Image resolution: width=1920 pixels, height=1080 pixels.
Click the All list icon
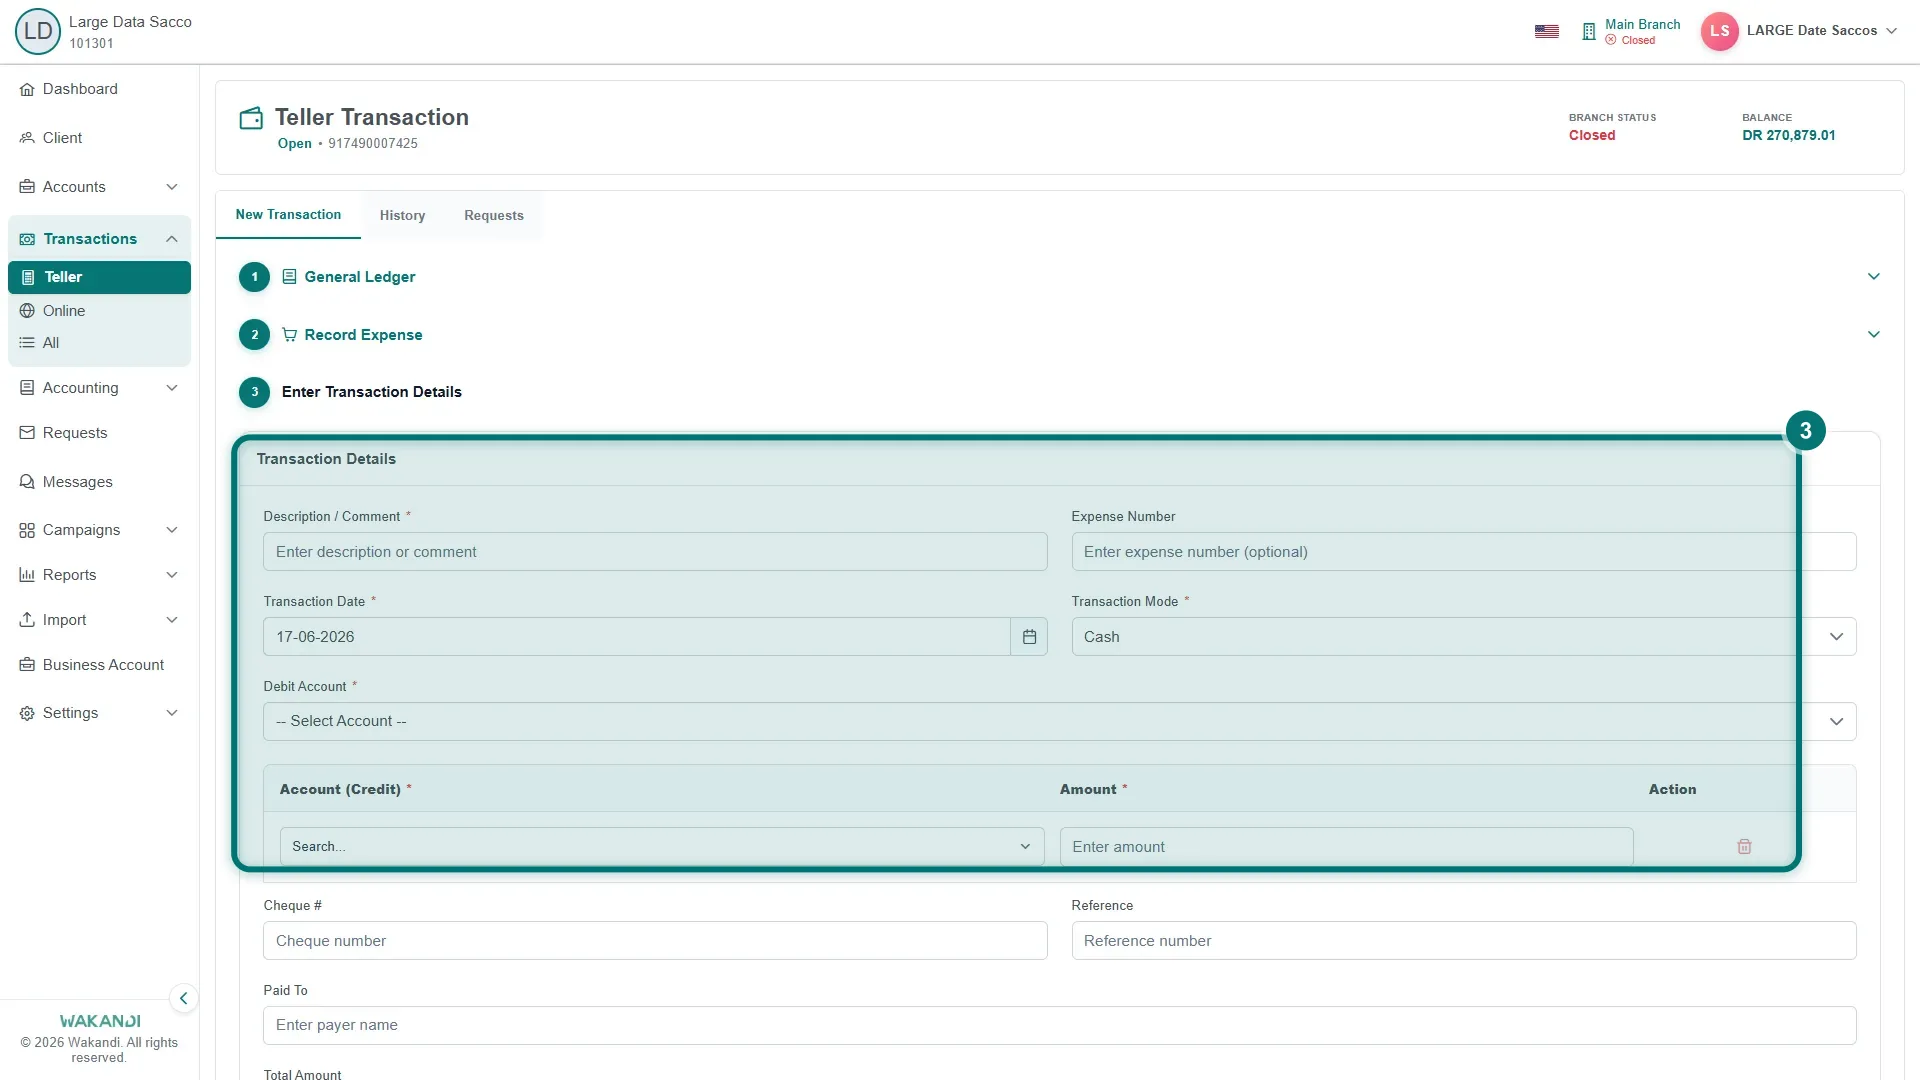coord(27,343)
